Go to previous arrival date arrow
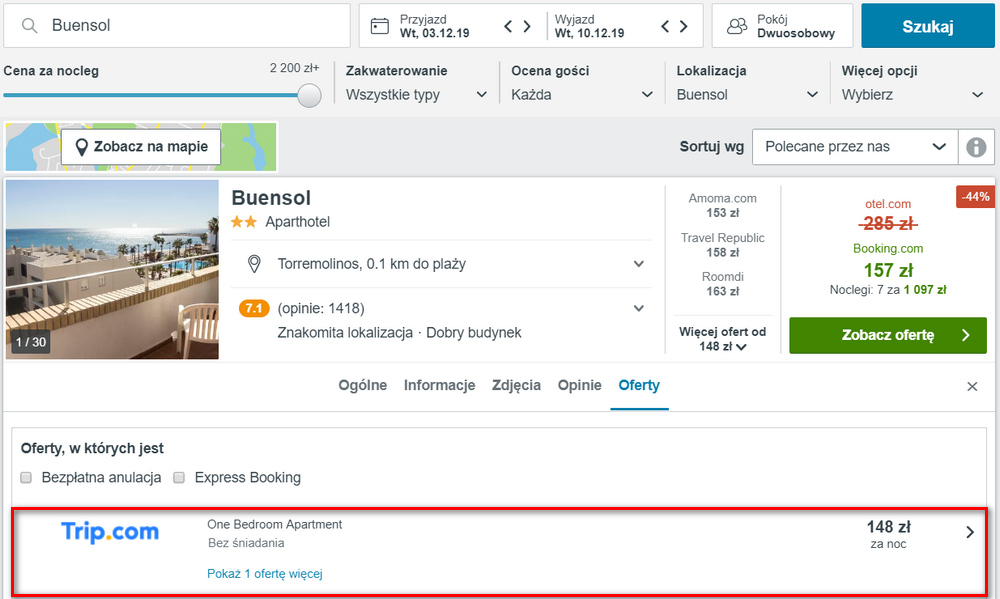The image size is (1000, 599). coord(508,26)
